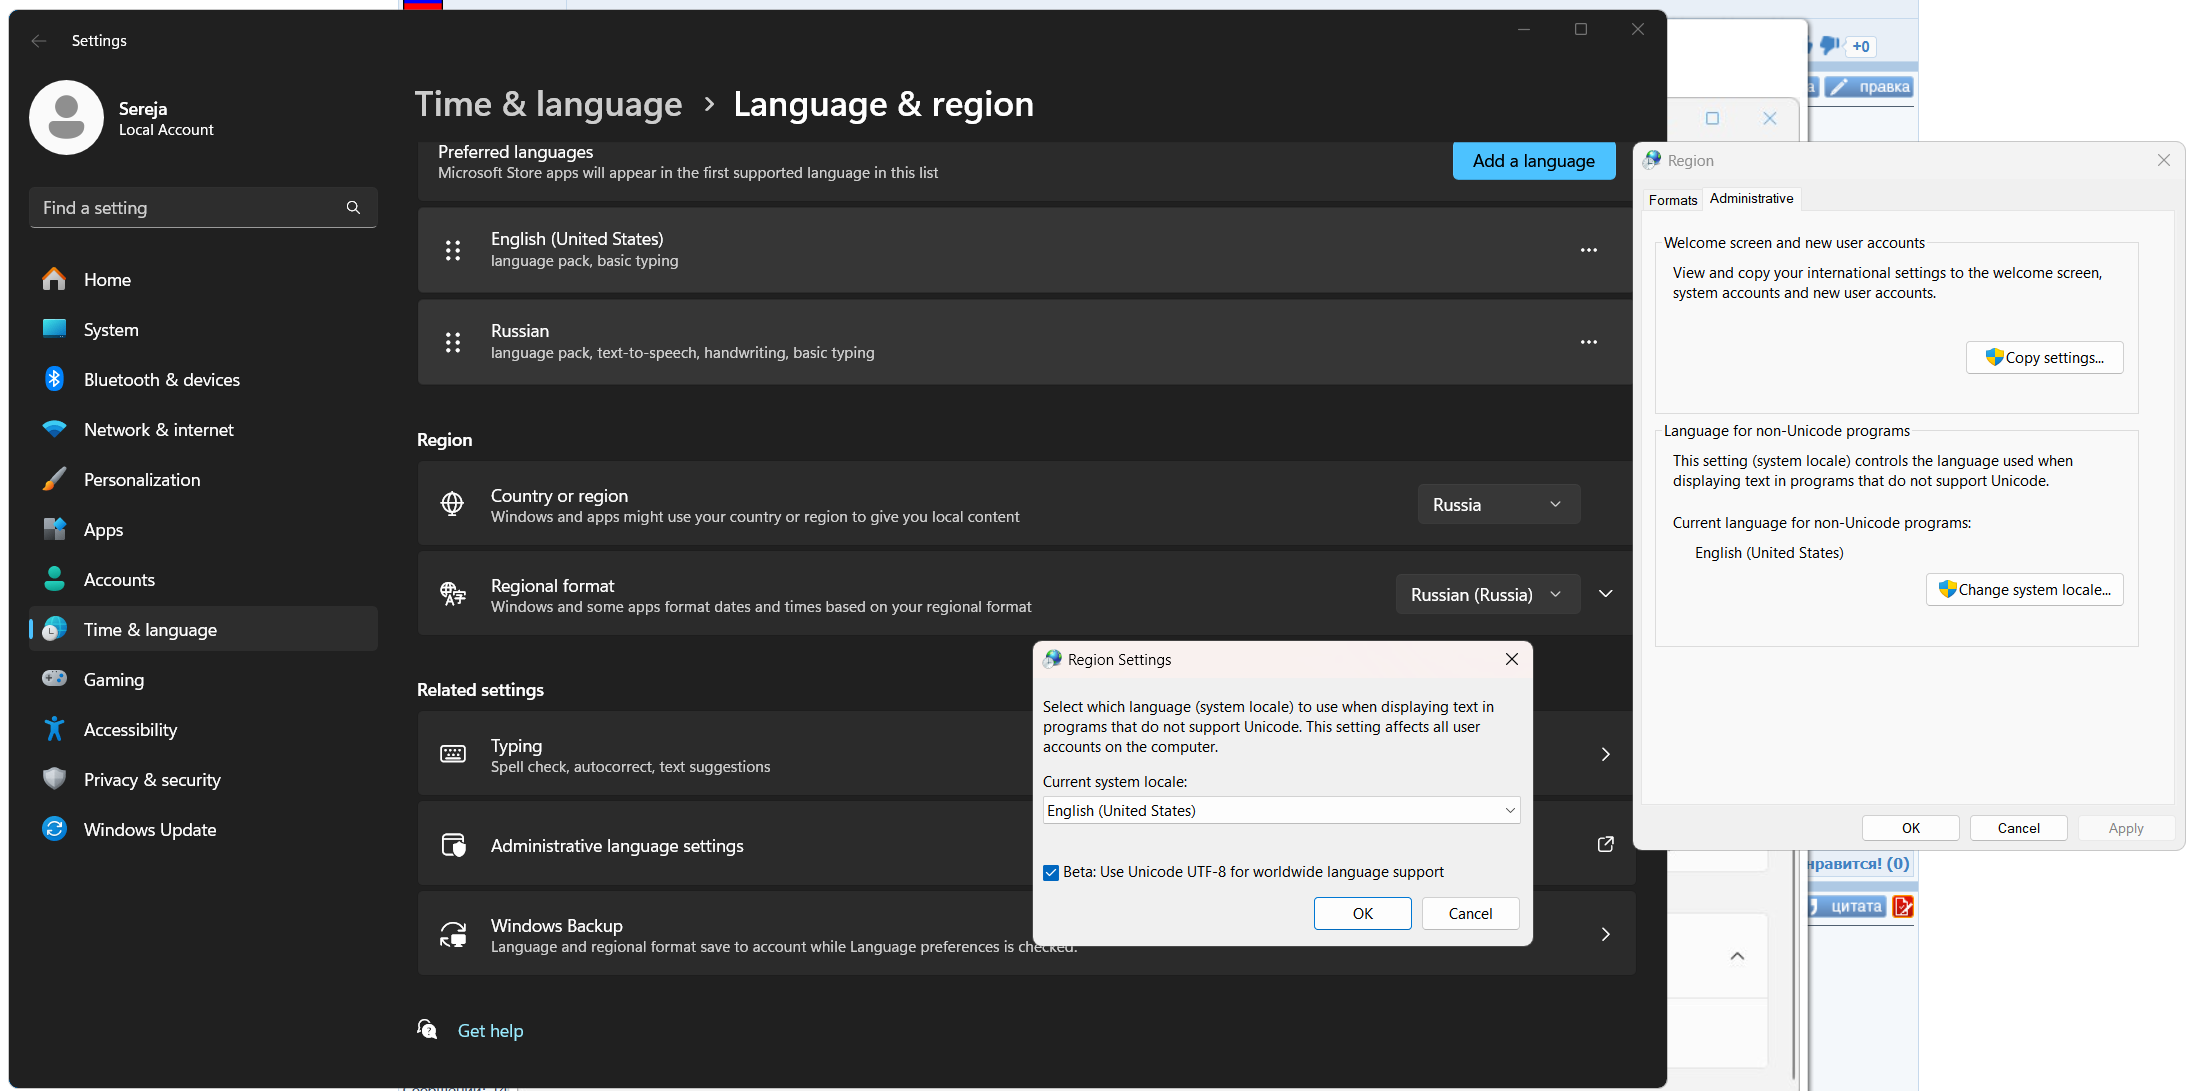Viewport: 2191px width, 1091px height.
Task: Open Network & internet settings
Action: 203,430
